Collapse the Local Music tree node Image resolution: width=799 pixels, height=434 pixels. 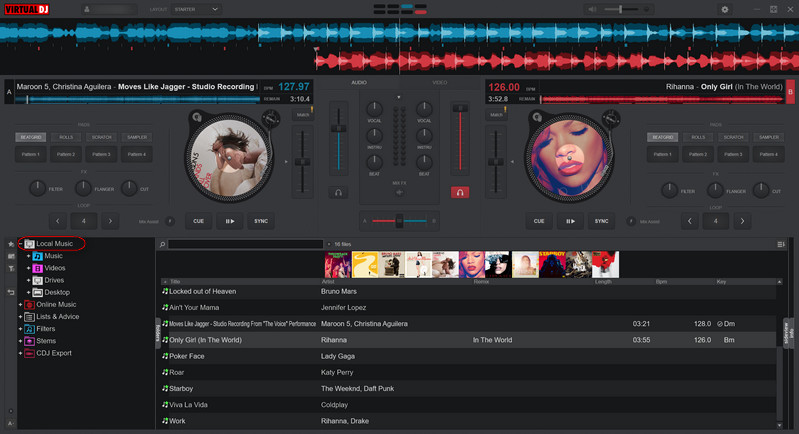pos(20,244)
